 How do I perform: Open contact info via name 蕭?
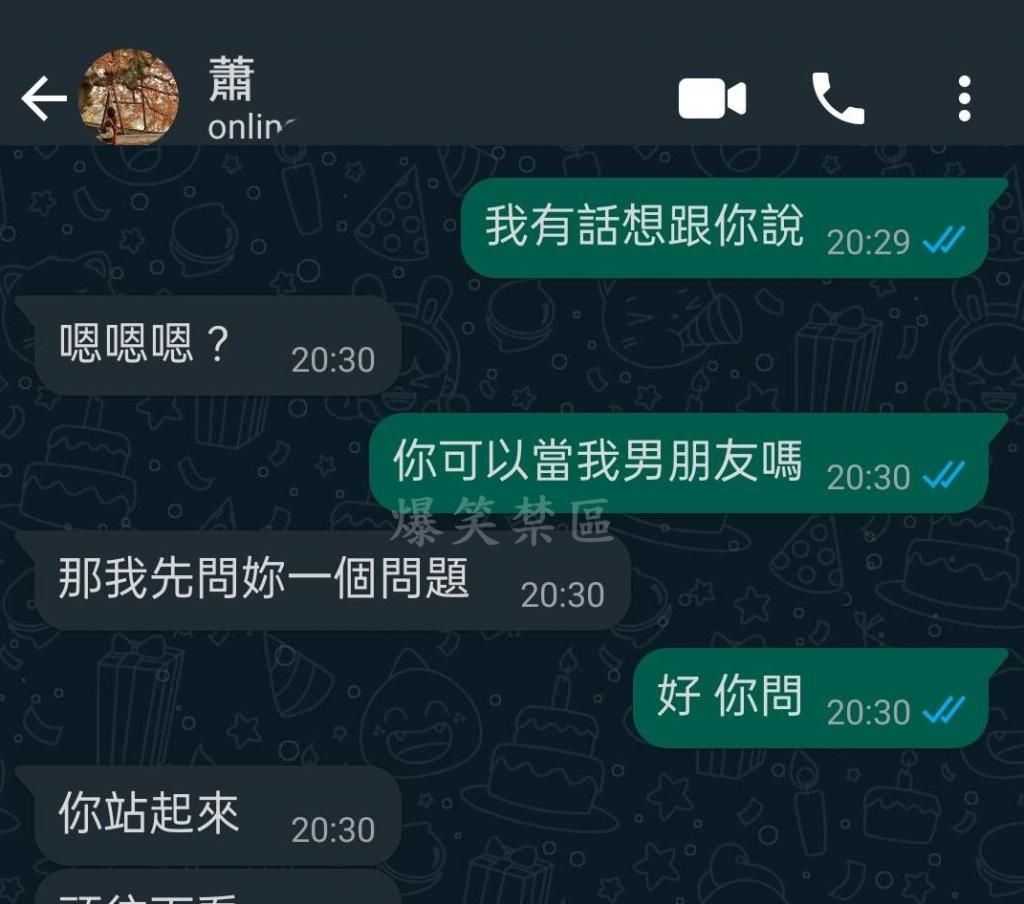click(231, 79)
